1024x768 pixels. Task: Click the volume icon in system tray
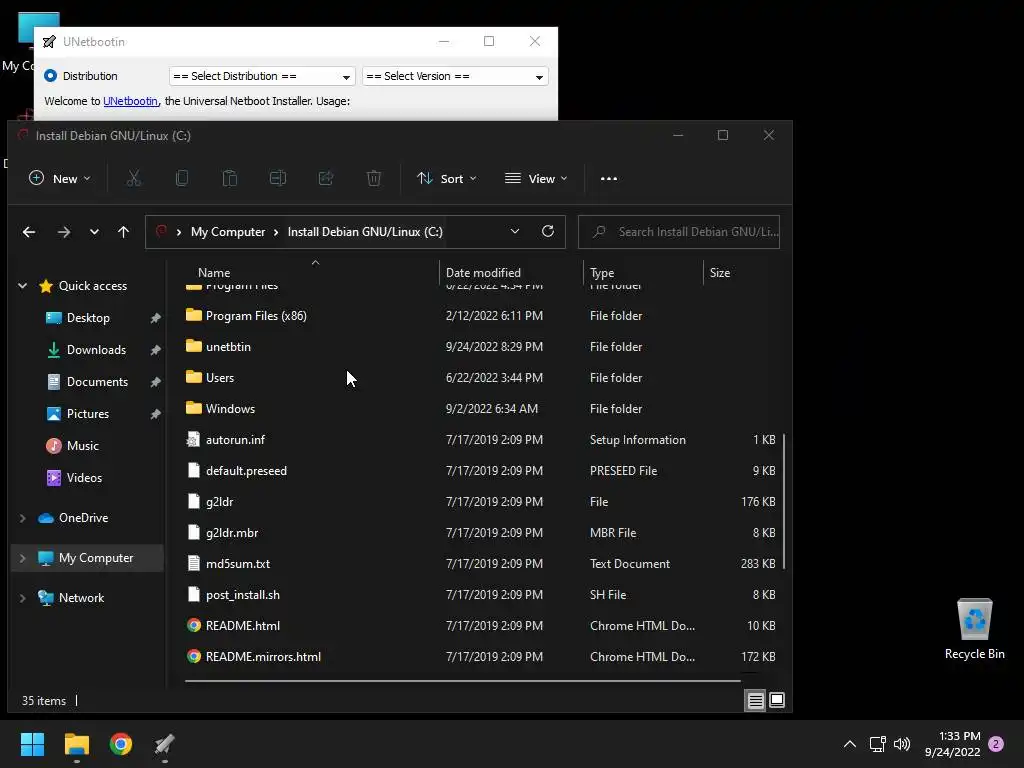tap(902, 744)
